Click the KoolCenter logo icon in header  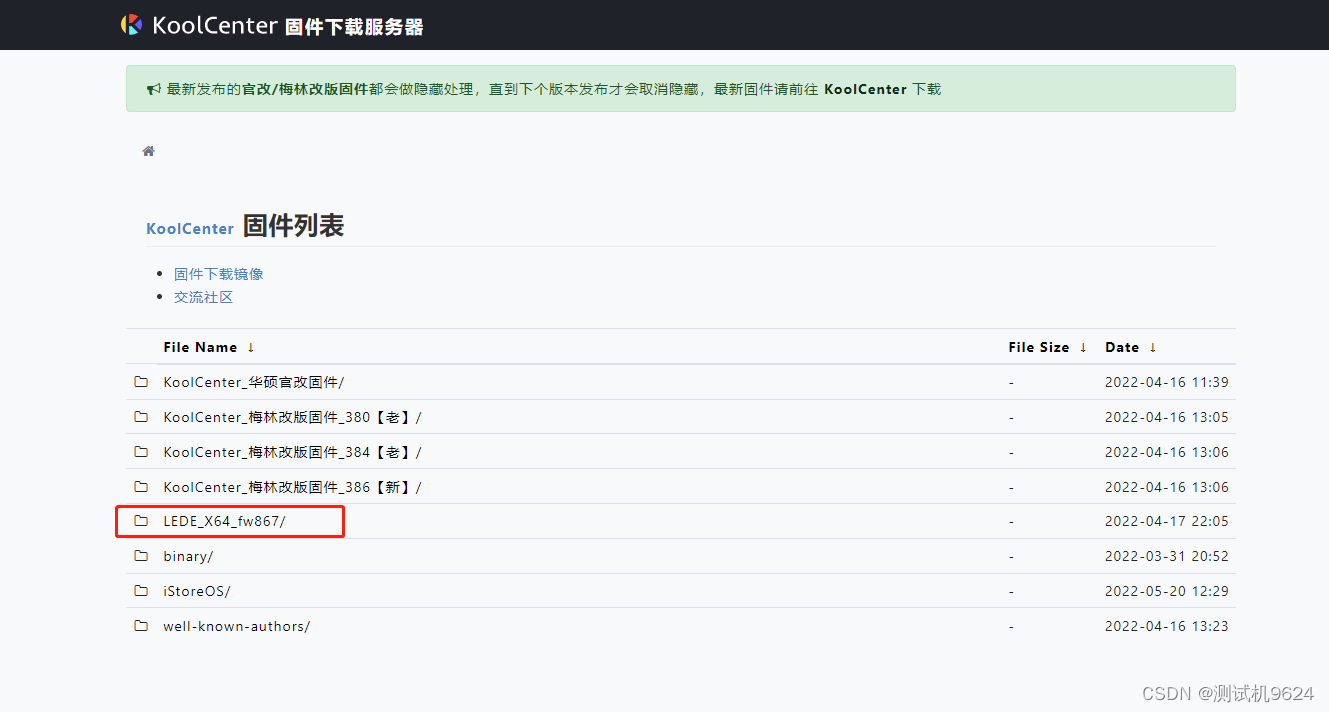(131, 25)
